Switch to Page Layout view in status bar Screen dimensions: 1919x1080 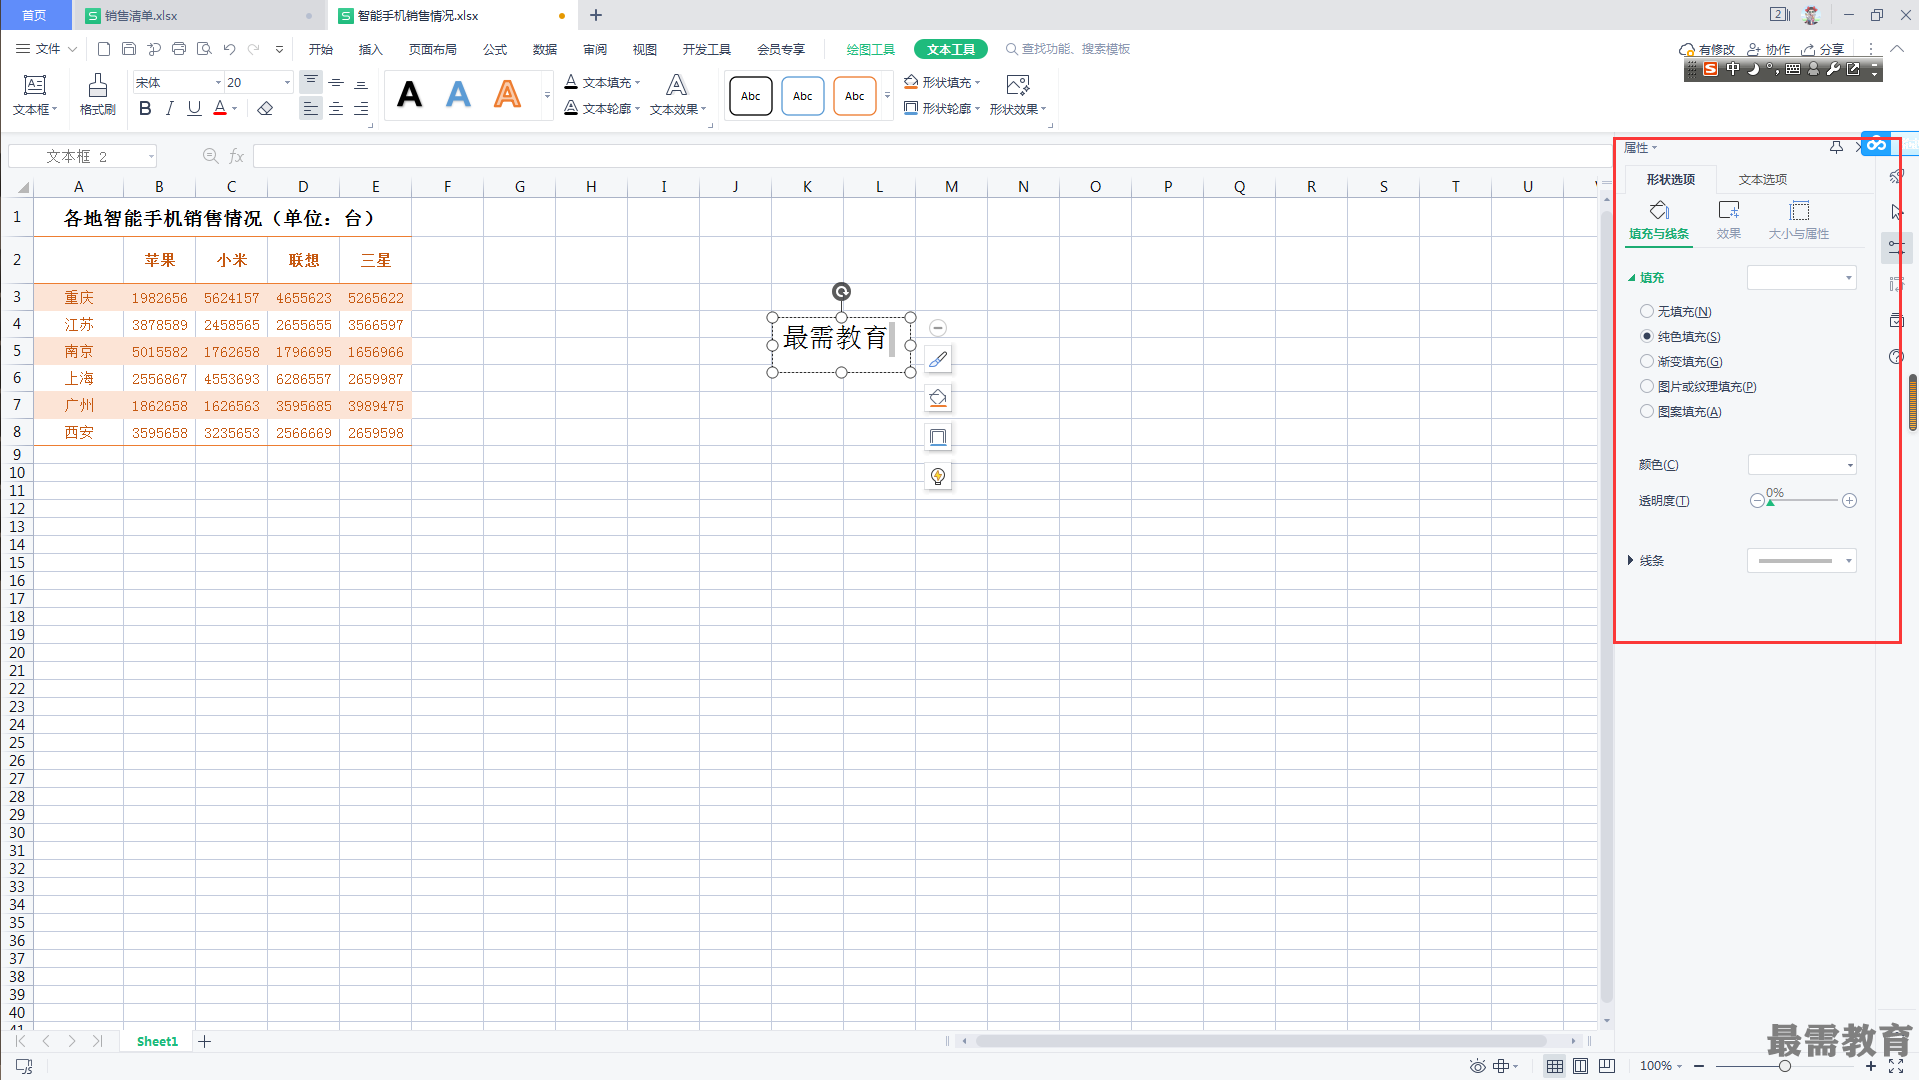1581,1066
